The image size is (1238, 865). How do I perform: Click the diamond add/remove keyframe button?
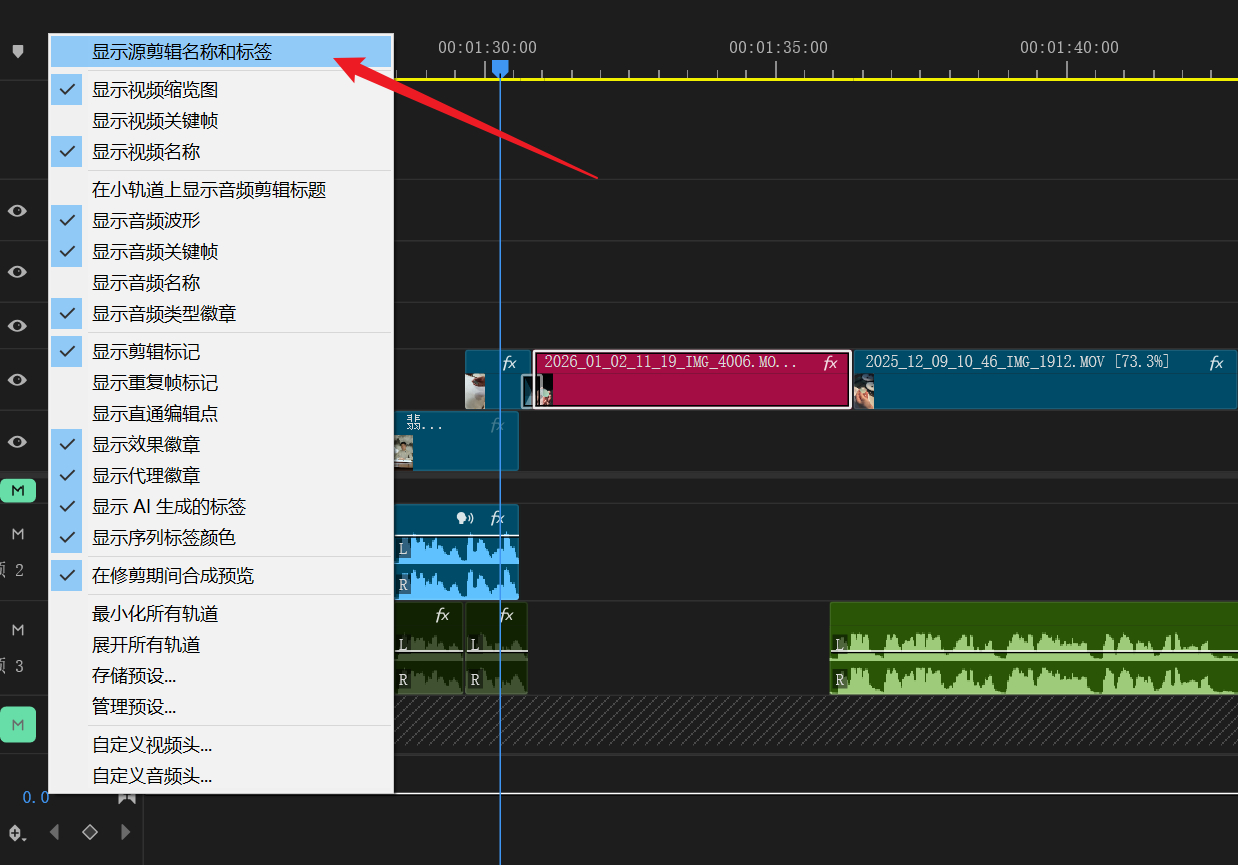point(90,832)
